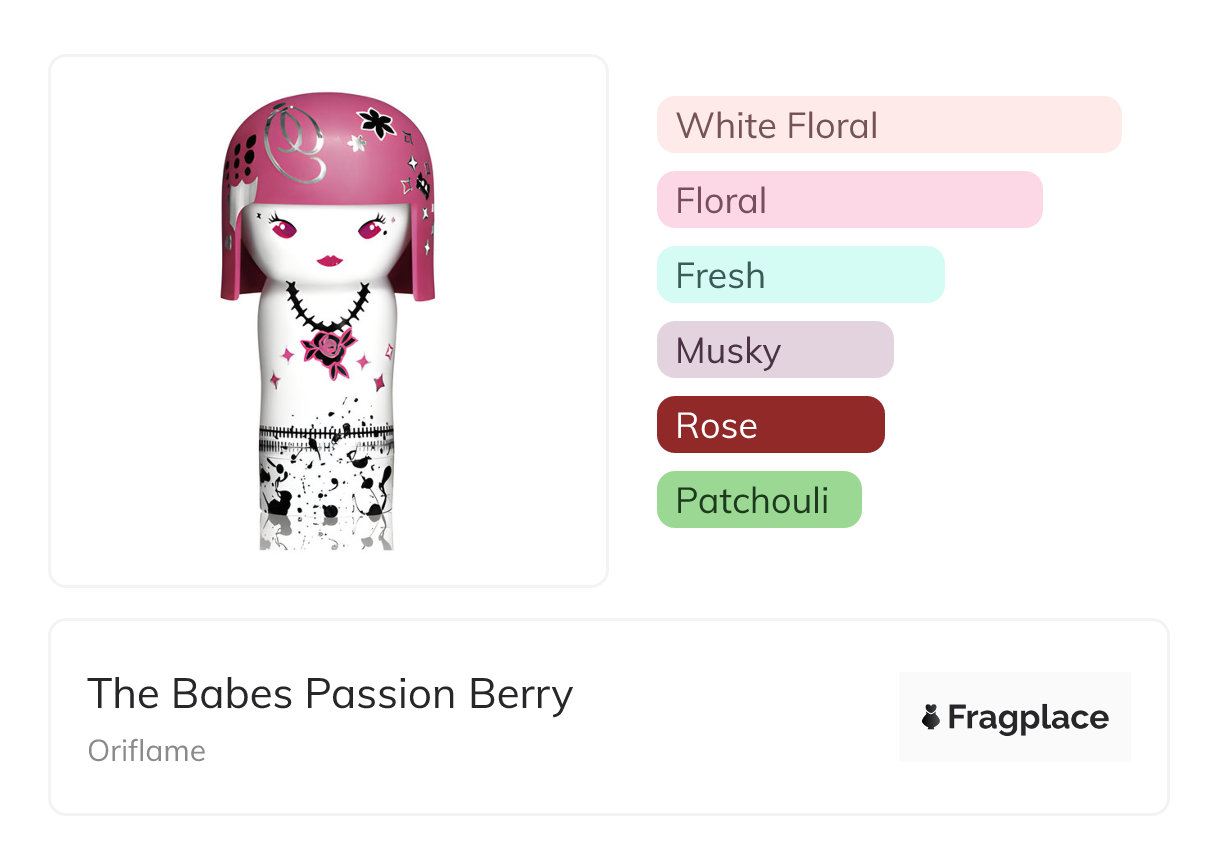This screenshot has height=864, width=1218.
Task: Choose the green Patchouli accord bar
Action: click(x=758, y=500)
